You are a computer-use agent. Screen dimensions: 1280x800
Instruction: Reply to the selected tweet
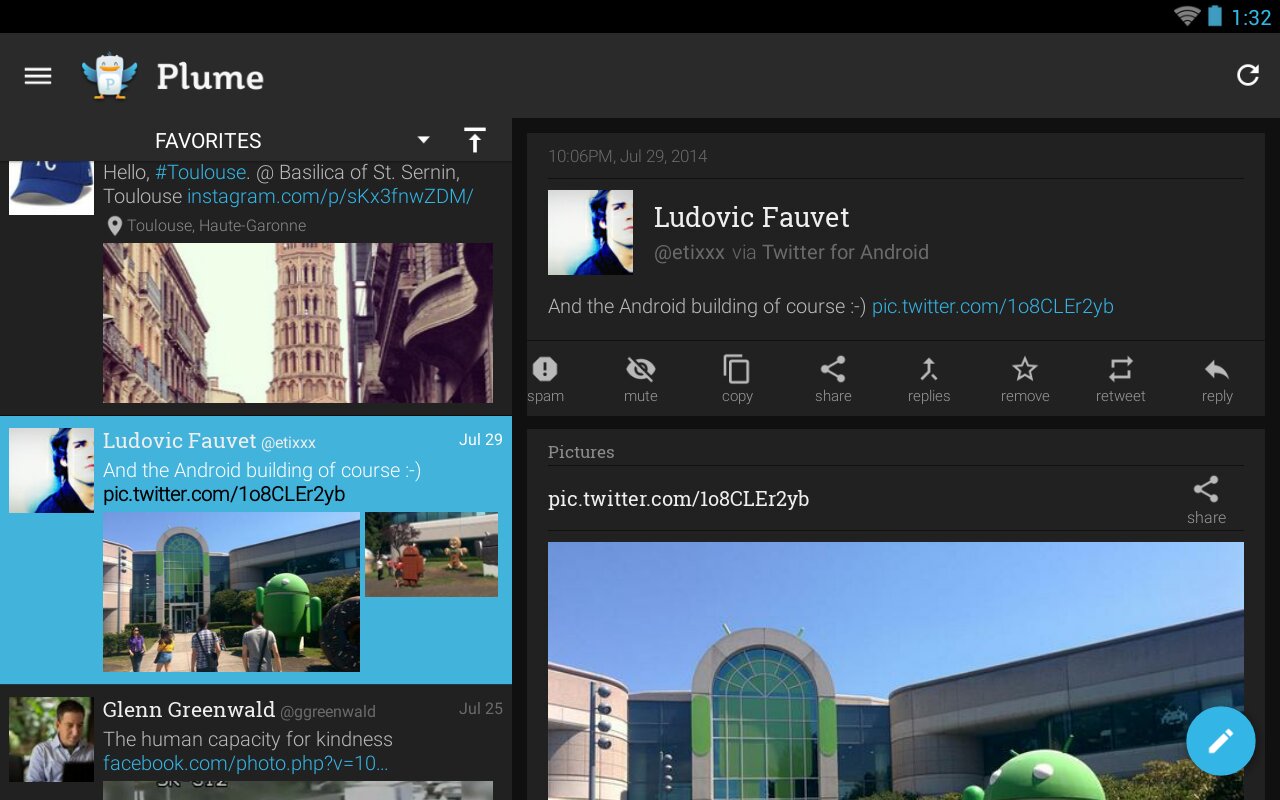click(1216, 379)
